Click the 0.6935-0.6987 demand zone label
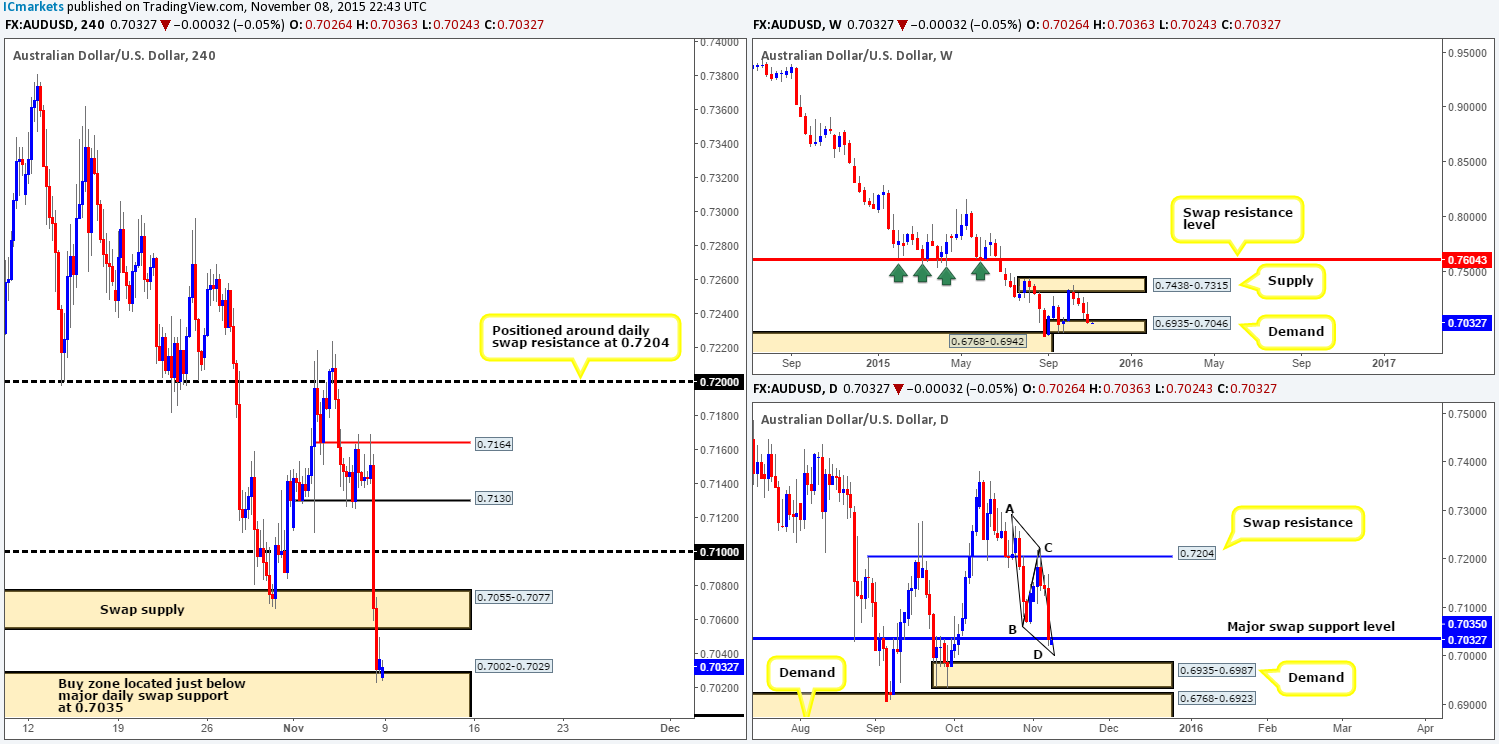 (x=1218, y=668)
